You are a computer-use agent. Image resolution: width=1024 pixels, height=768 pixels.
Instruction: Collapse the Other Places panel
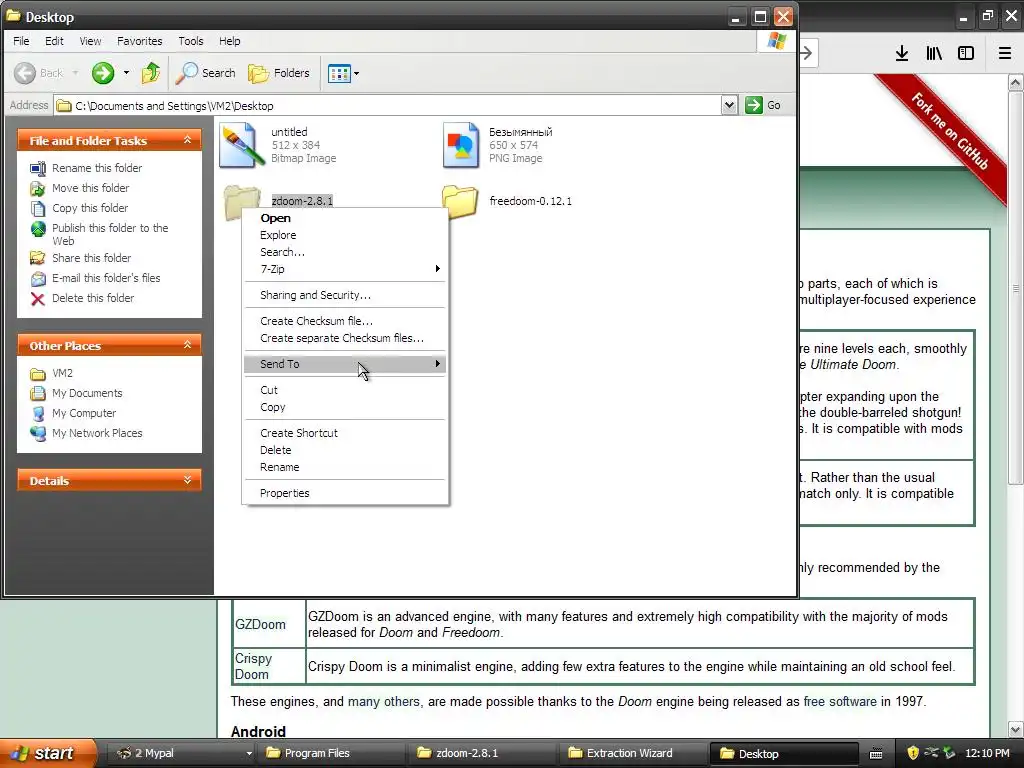click(x=187, y=345)
